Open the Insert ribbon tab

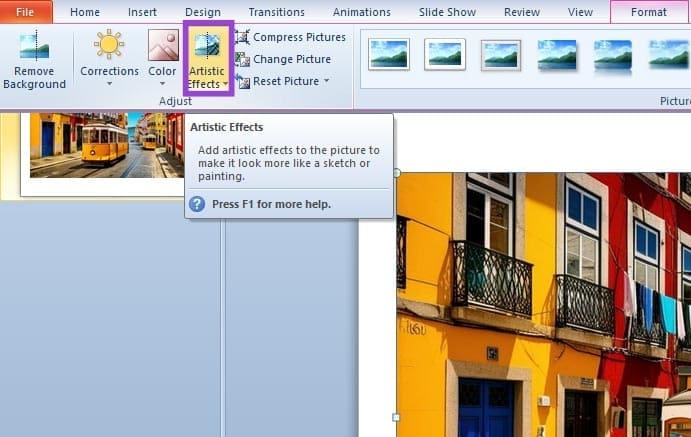click(142, 12)
